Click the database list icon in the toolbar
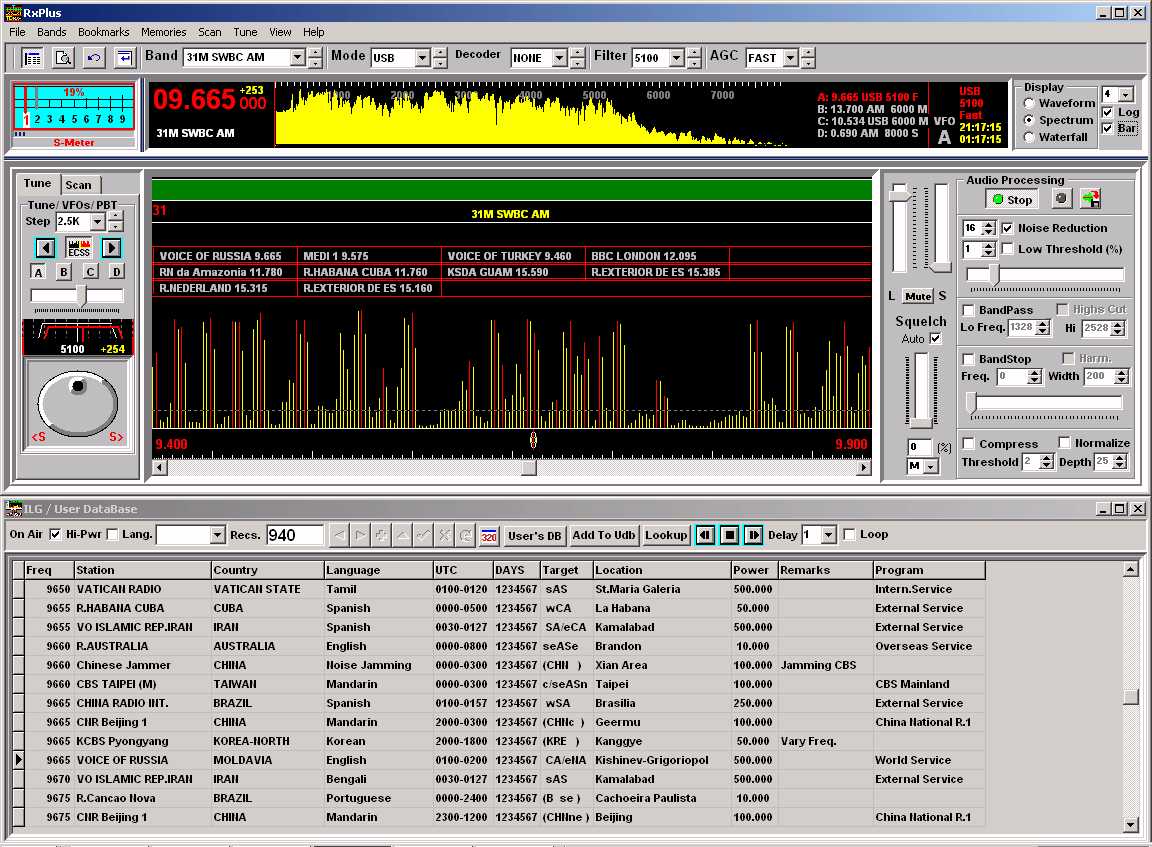This screenshot has height=847, width=1152. 32,58
